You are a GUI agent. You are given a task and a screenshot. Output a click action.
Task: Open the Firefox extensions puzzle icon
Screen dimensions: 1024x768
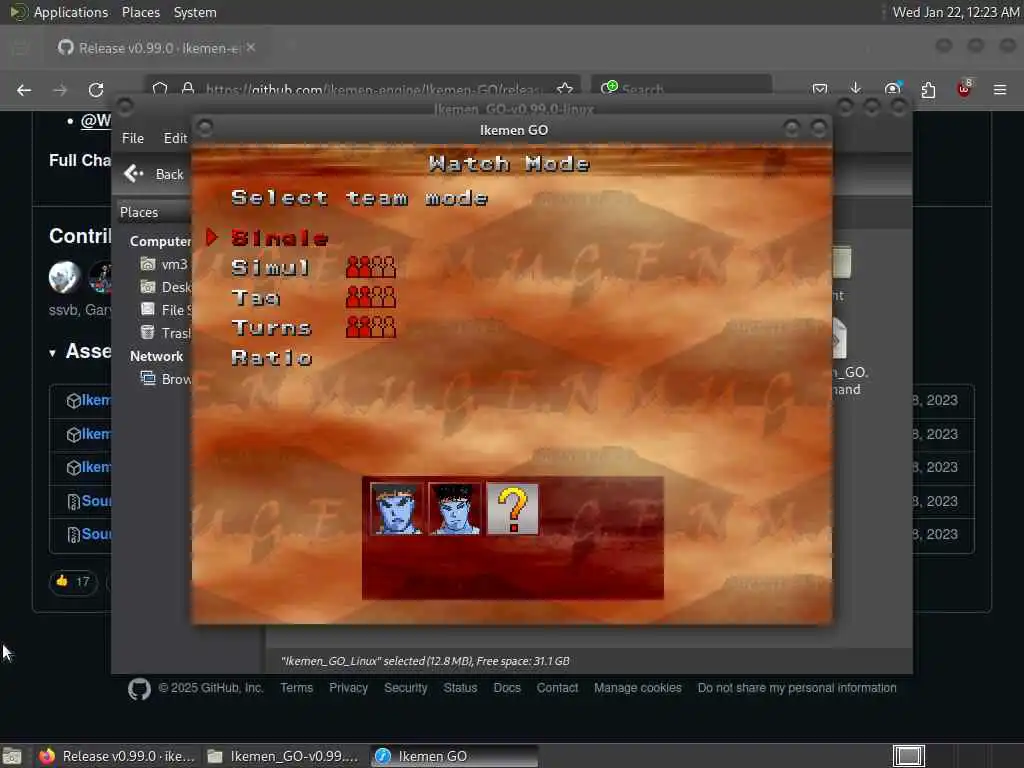coord(928,89)
